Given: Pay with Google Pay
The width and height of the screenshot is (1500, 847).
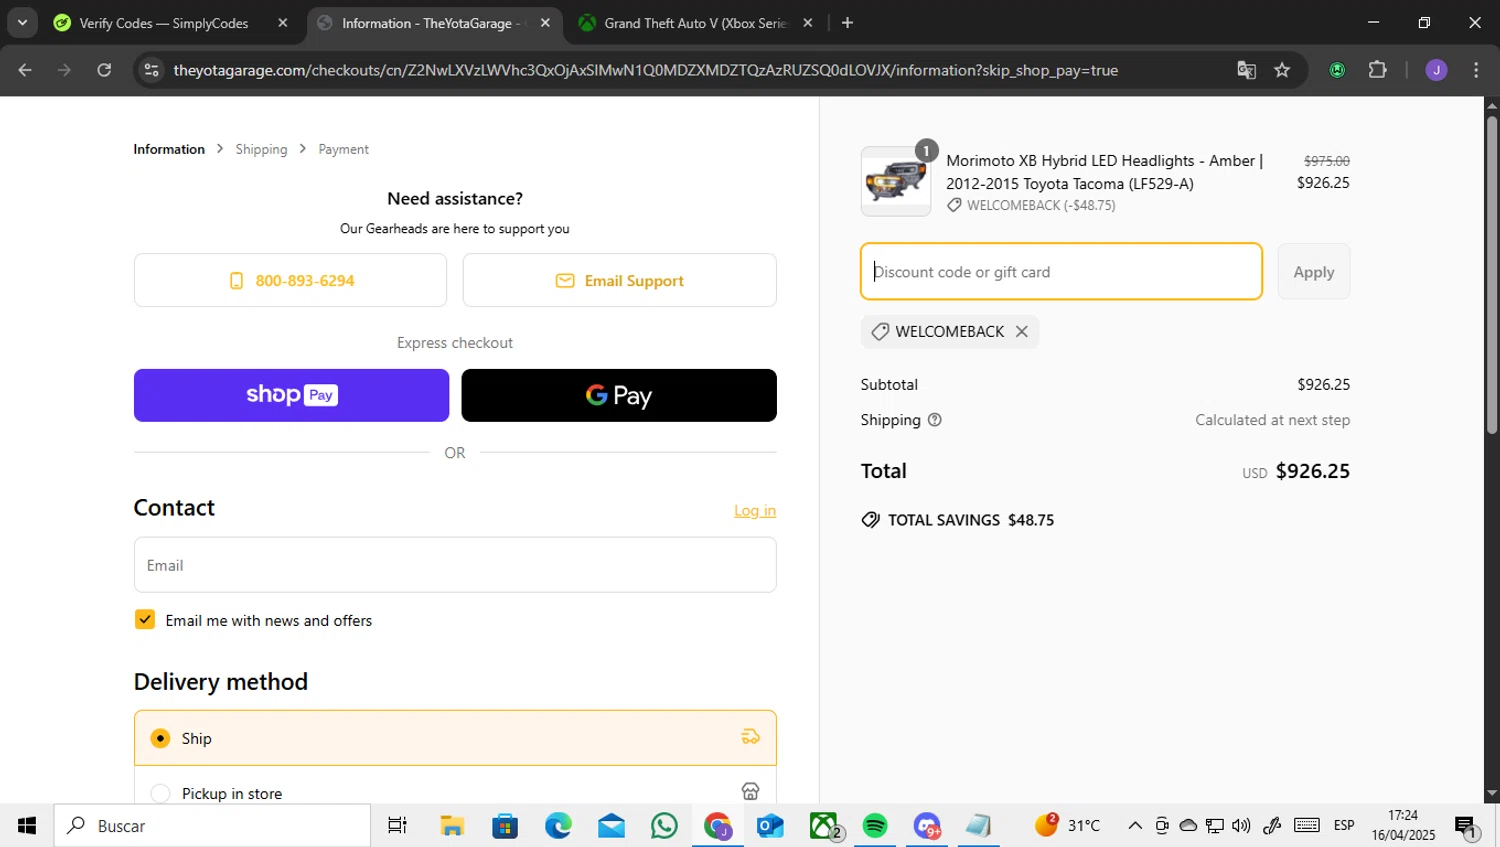Looking at the screenshot, I should point(619,395).
